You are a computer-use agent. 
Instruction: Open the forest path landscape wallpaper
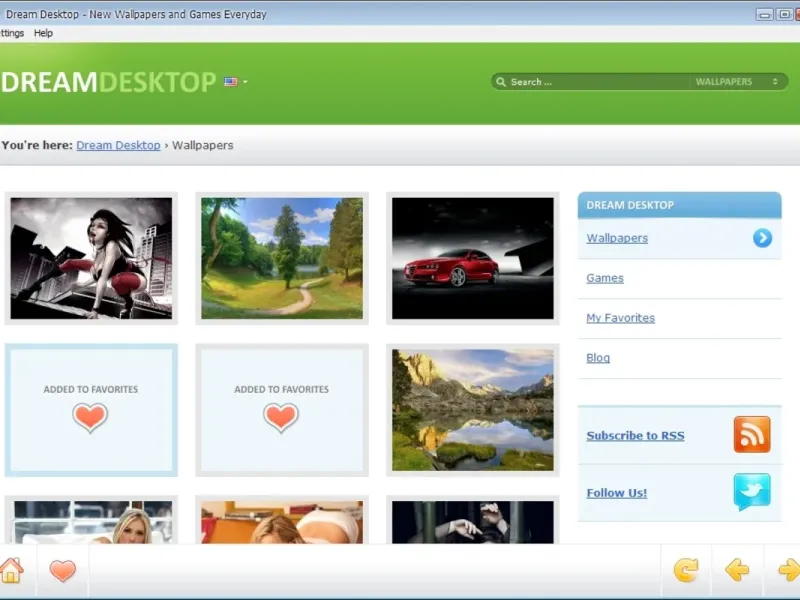[282, 258]
